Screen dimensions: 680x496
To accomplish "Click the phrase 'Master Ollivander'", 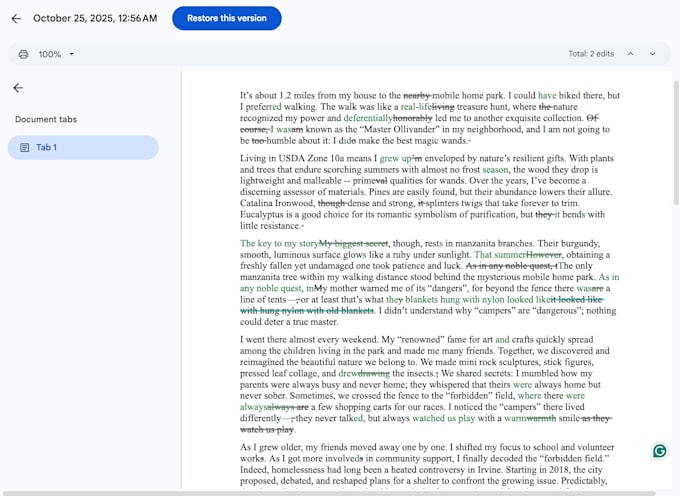I will [399, 129].
